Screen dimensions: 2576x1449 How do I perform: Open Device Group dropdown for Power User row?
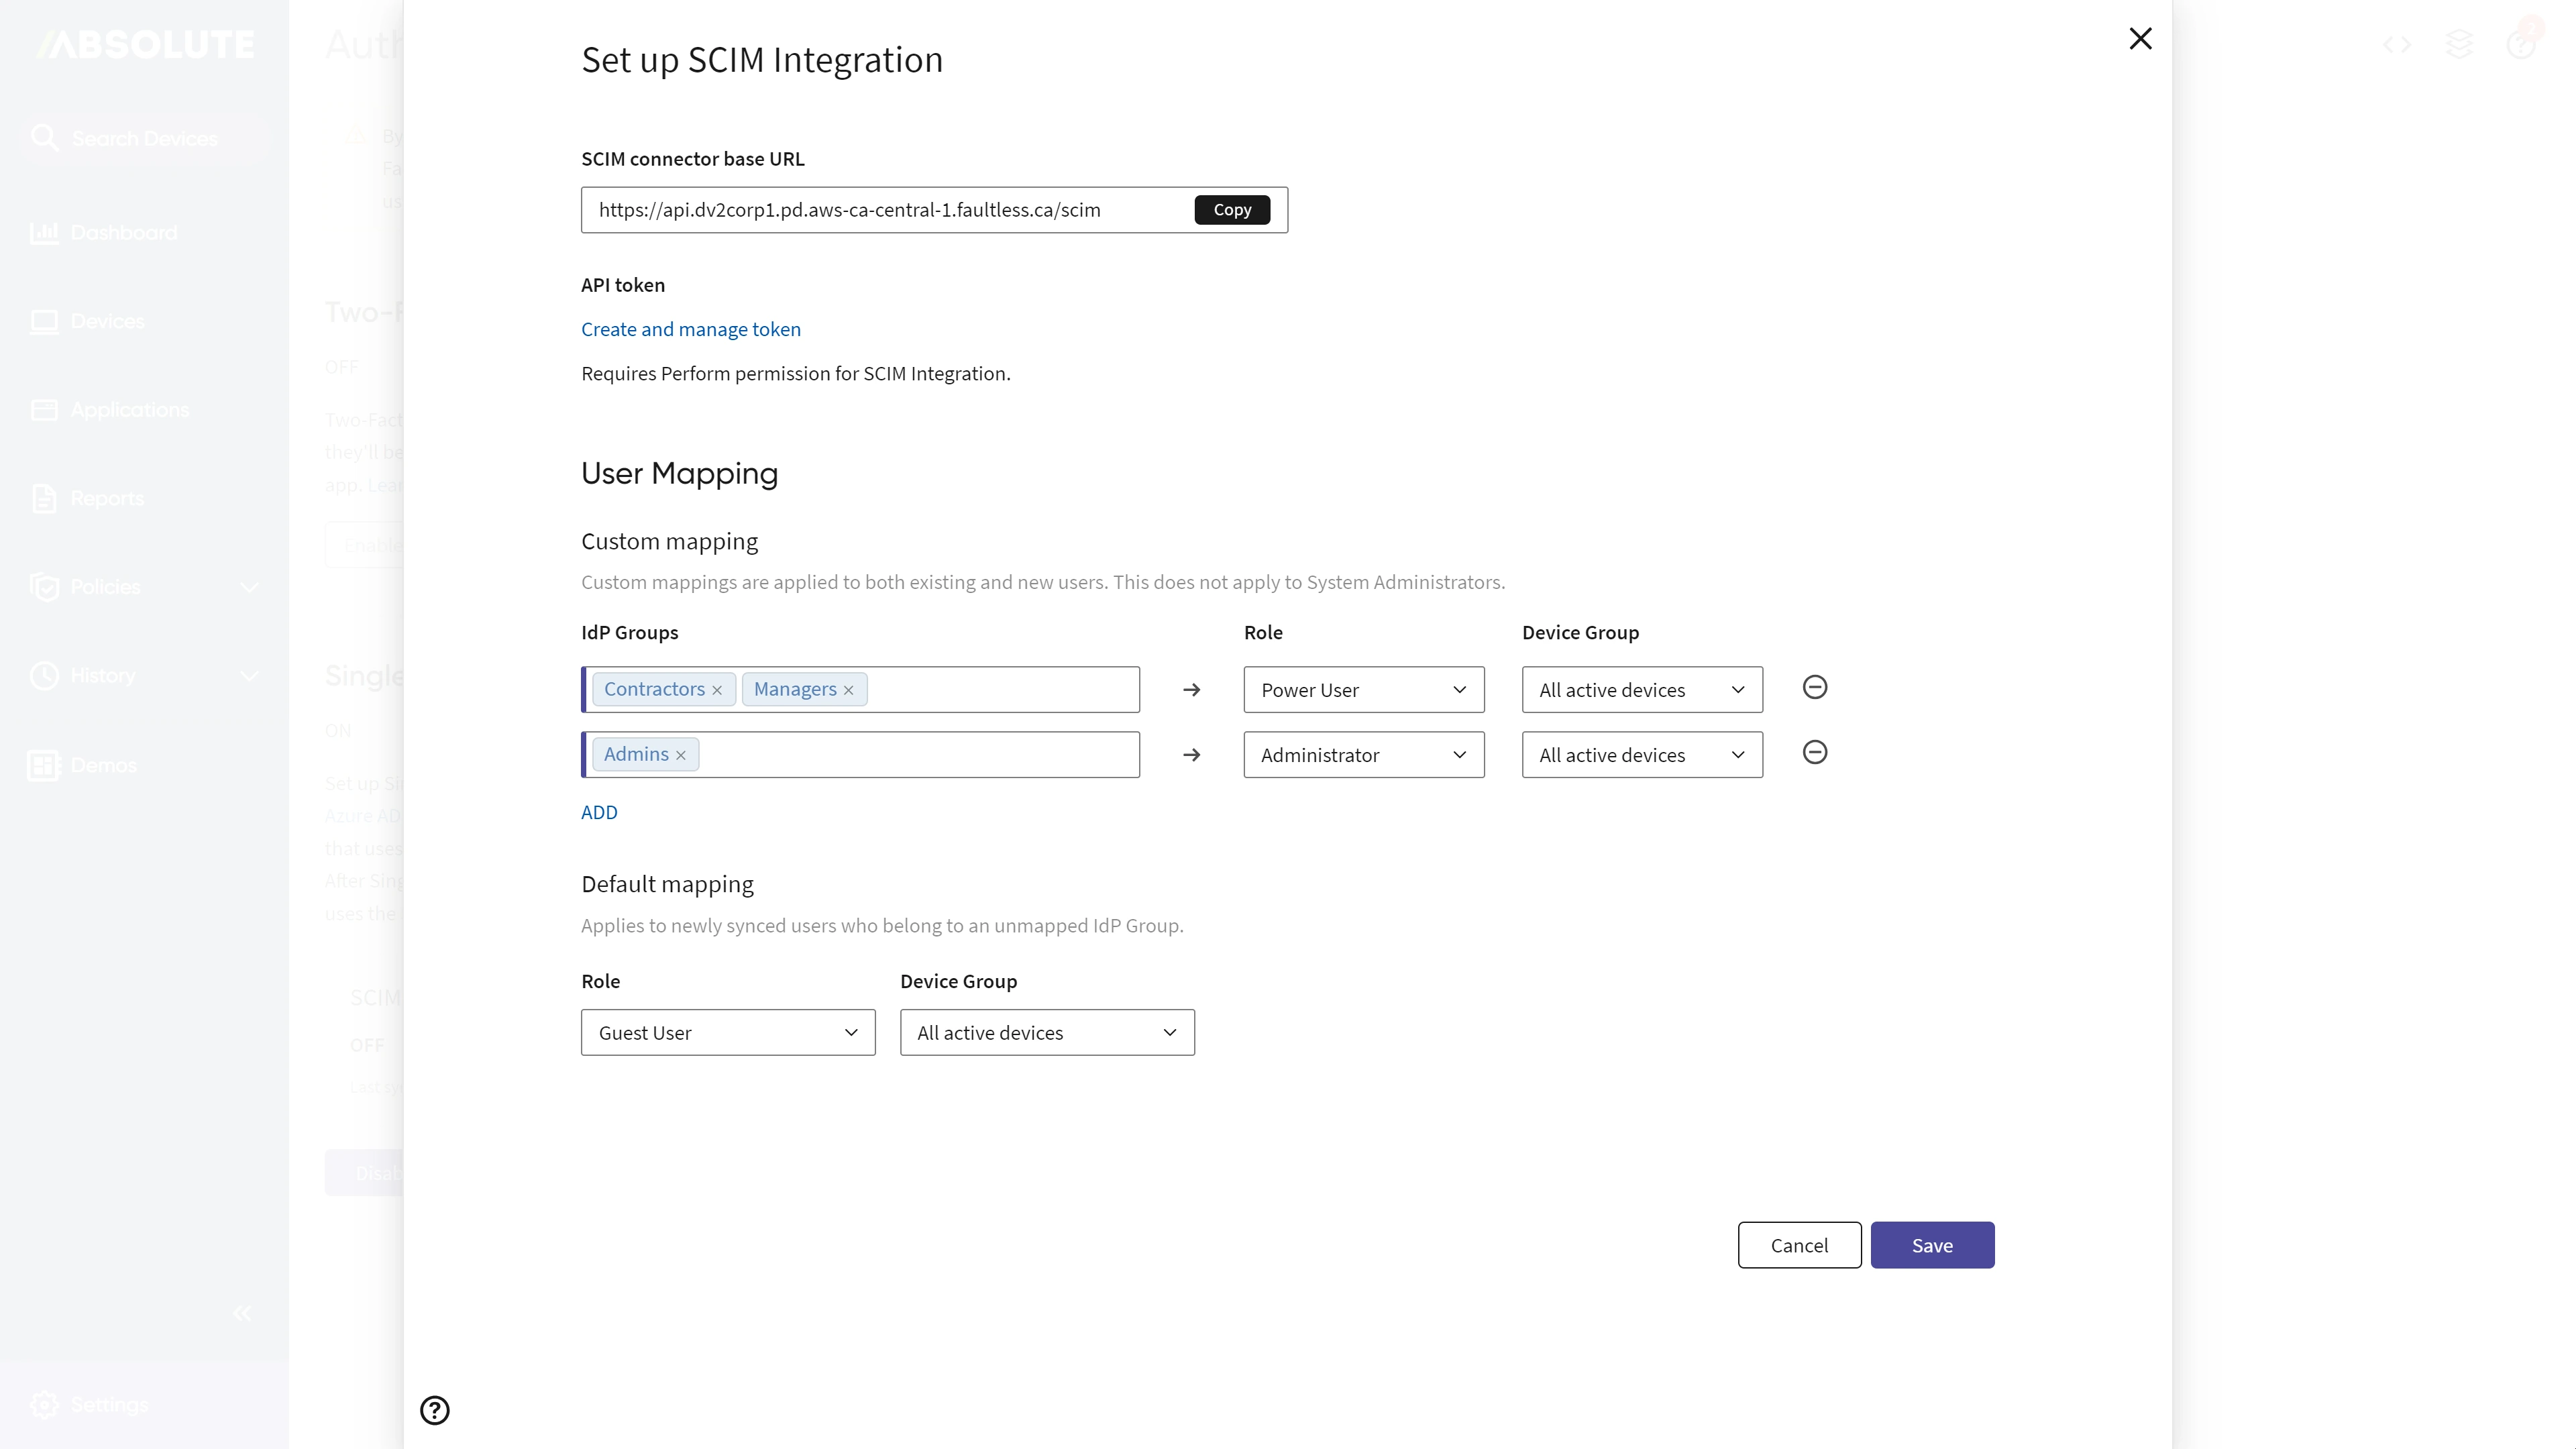[x=1642, y=690]
